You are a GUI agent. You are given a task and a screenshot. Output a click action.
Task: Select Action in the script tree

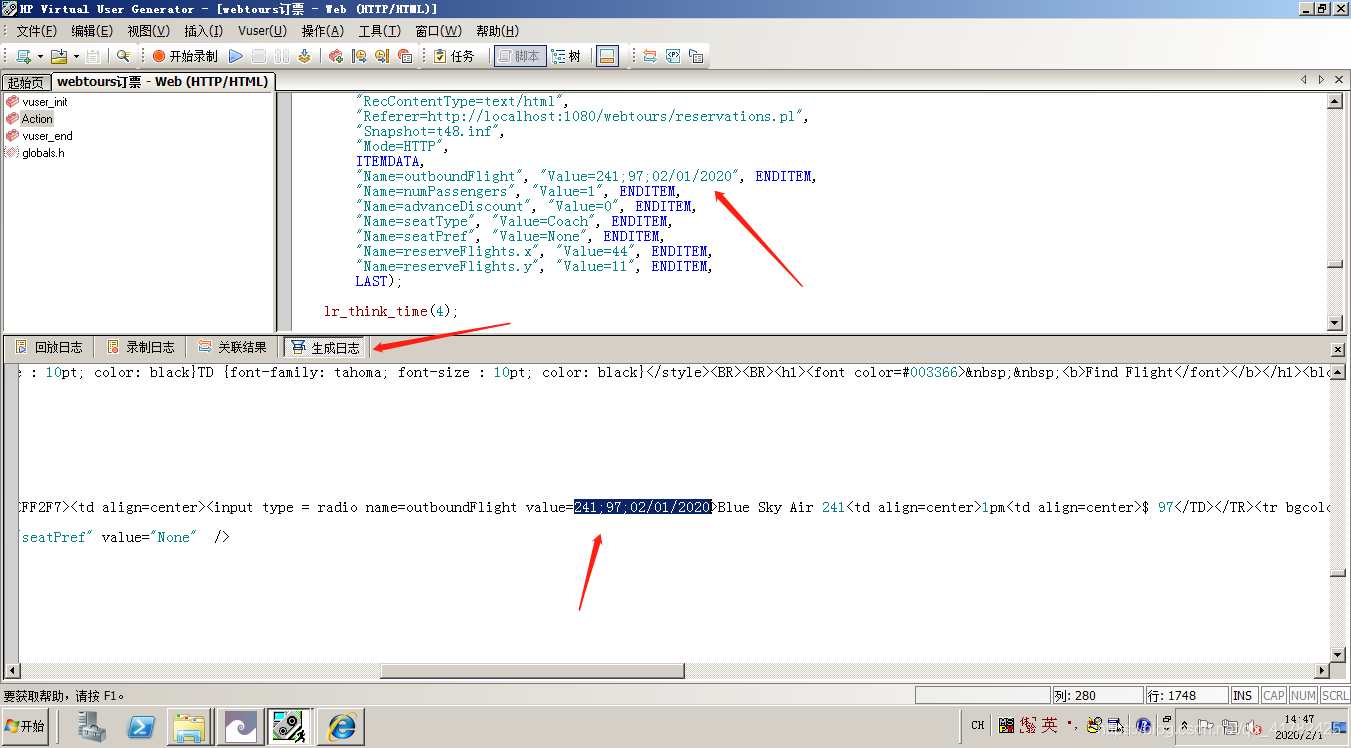pyautogui.click(x=37, y=119)
